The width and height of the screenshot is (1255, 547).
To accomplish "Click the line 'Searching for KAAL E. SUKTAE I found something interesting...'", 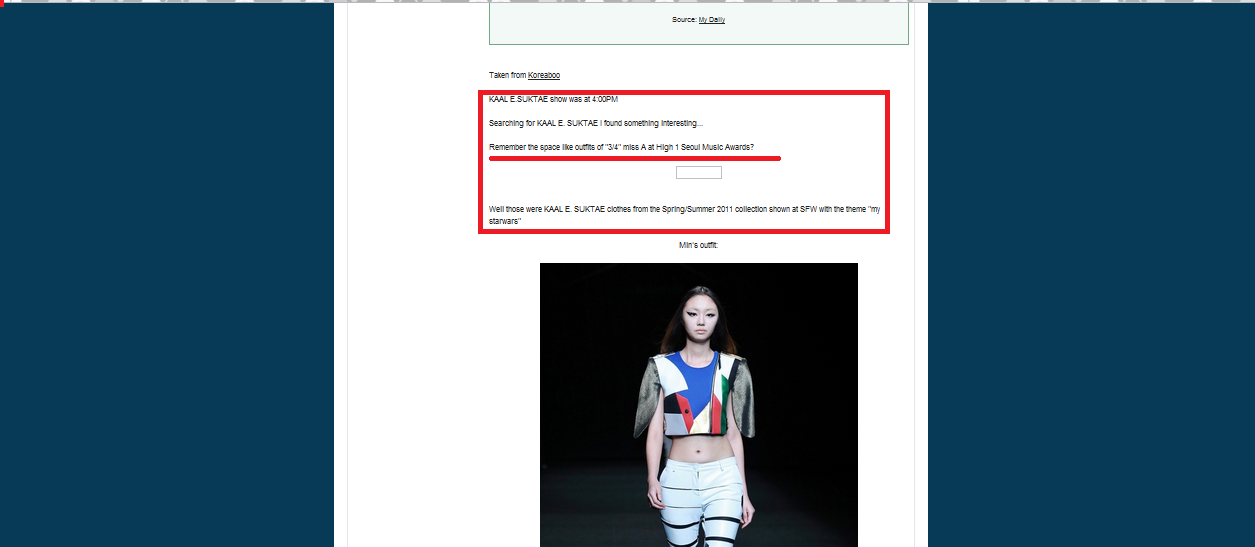I will 596,123.
